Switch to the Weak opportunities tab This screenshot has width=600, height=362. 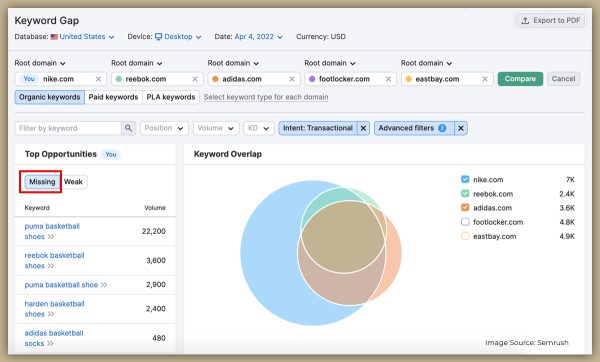click(73, 182)
